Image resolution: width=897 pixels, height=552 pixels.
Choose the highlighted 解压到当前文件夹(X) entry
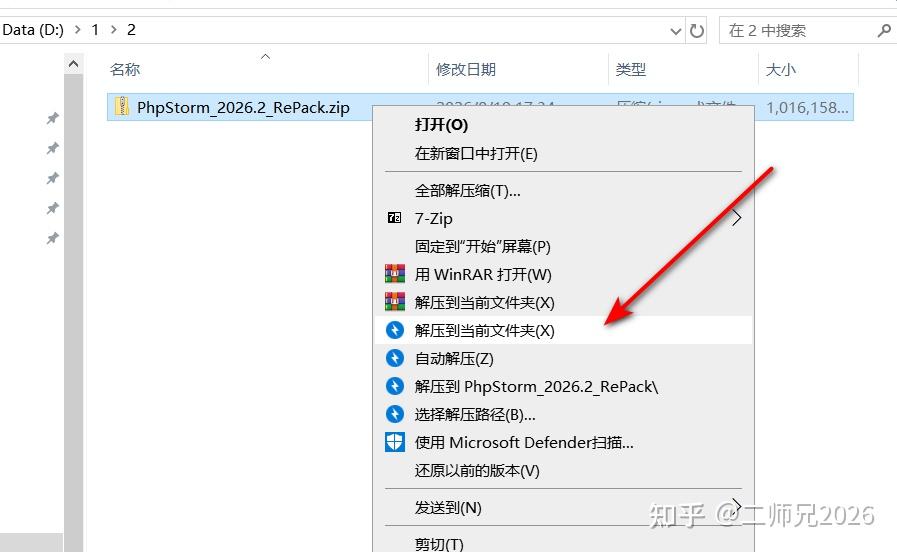click(x=563, y=330)
